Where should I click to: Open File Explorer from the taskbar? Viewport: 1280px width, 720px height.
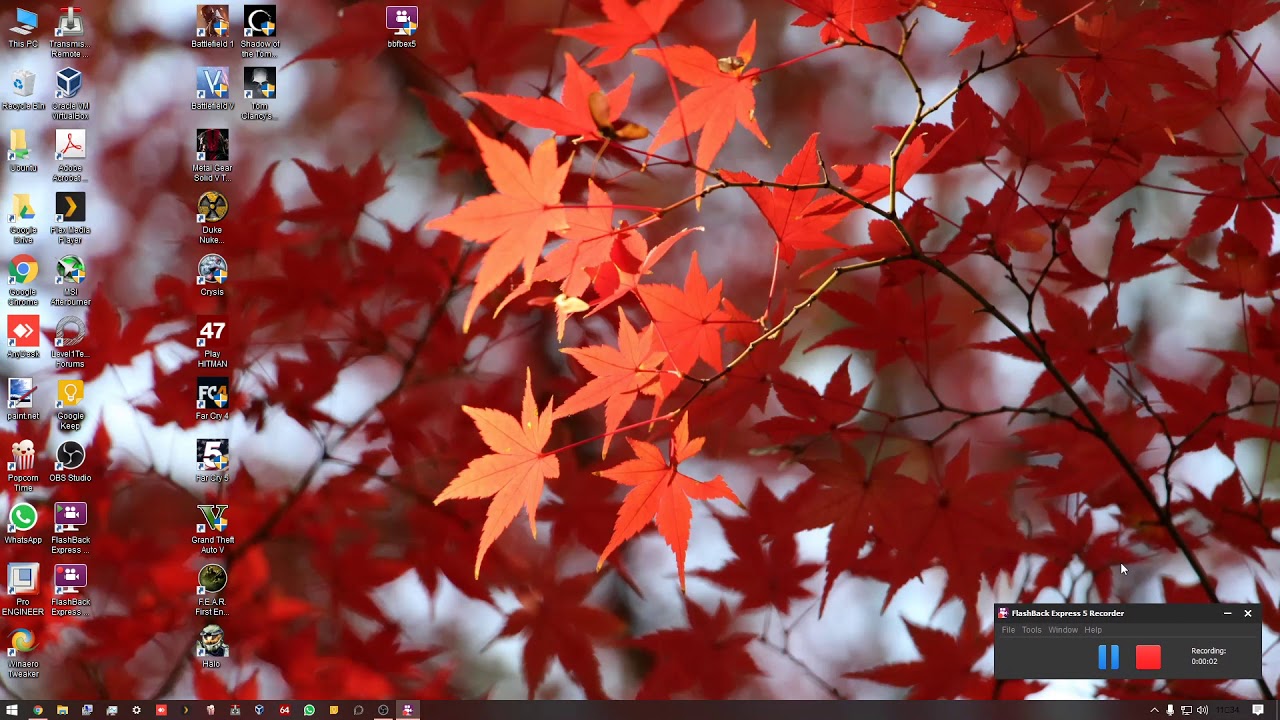click(62, 710)
